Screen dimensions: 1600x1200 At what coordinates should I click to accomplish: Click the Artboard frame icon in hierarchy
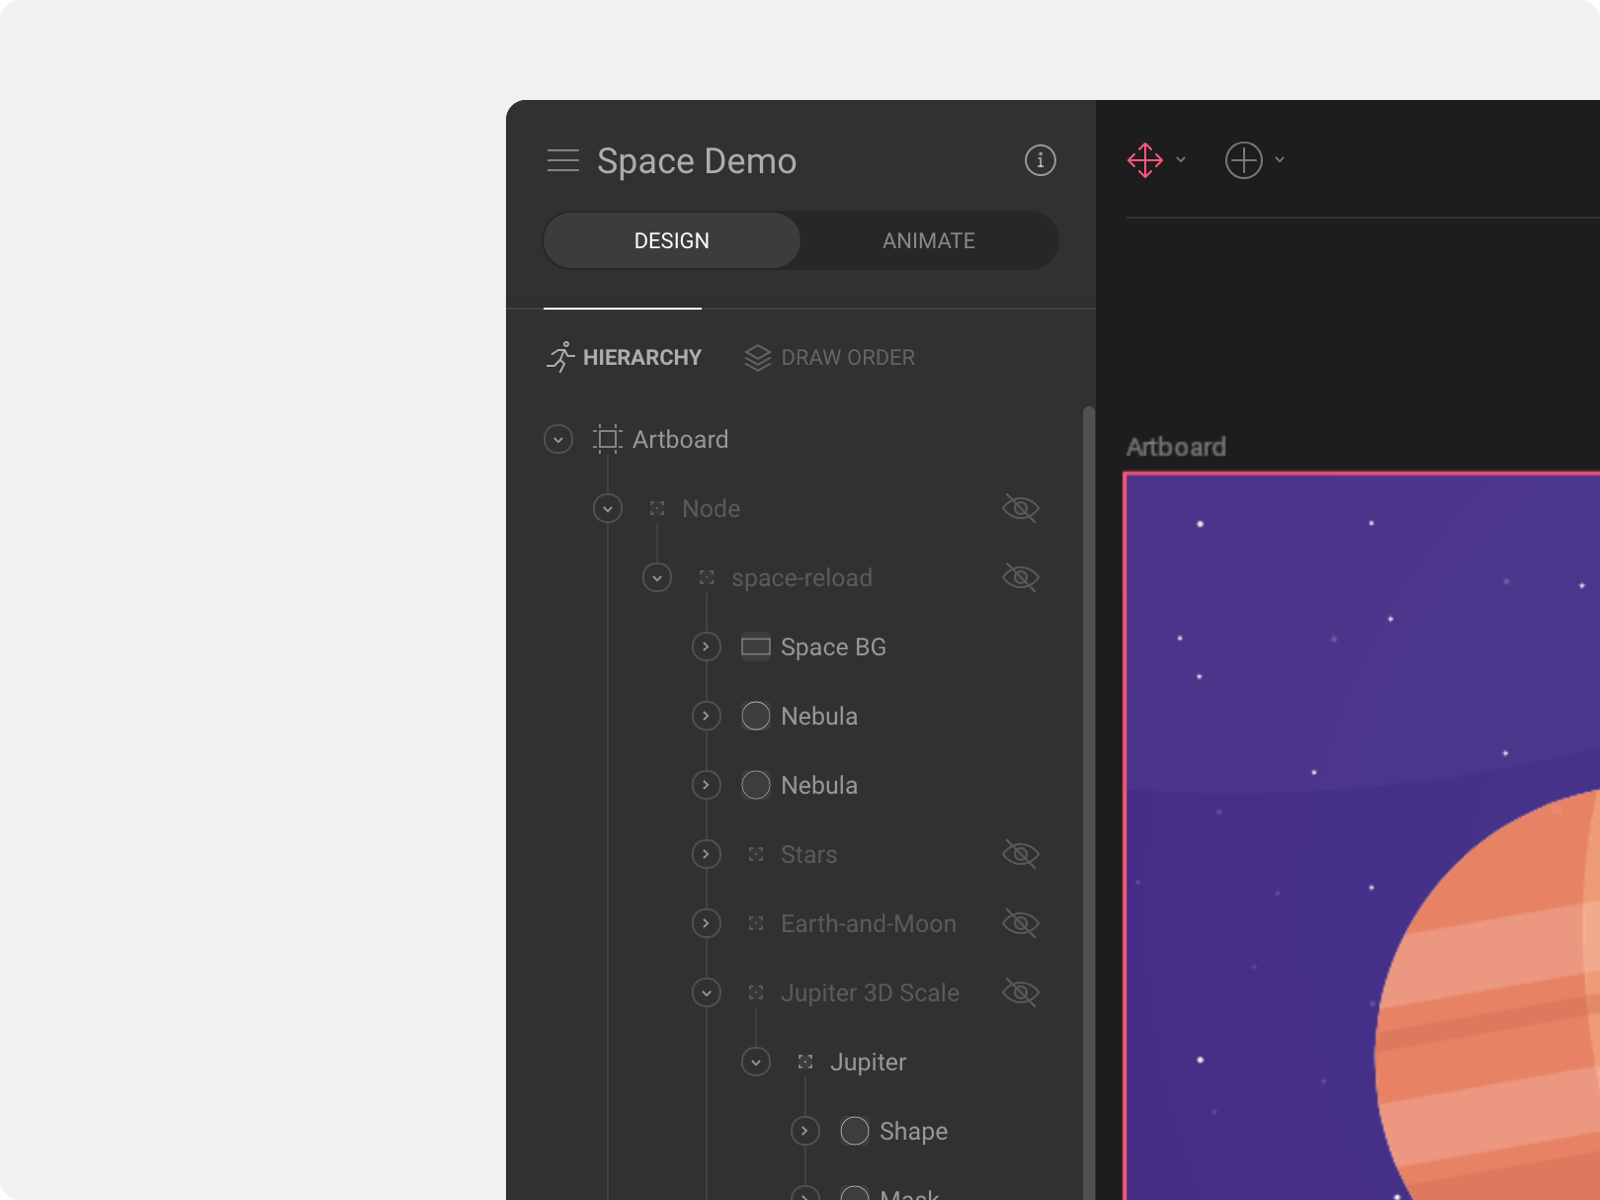click(x=607, y=439)
